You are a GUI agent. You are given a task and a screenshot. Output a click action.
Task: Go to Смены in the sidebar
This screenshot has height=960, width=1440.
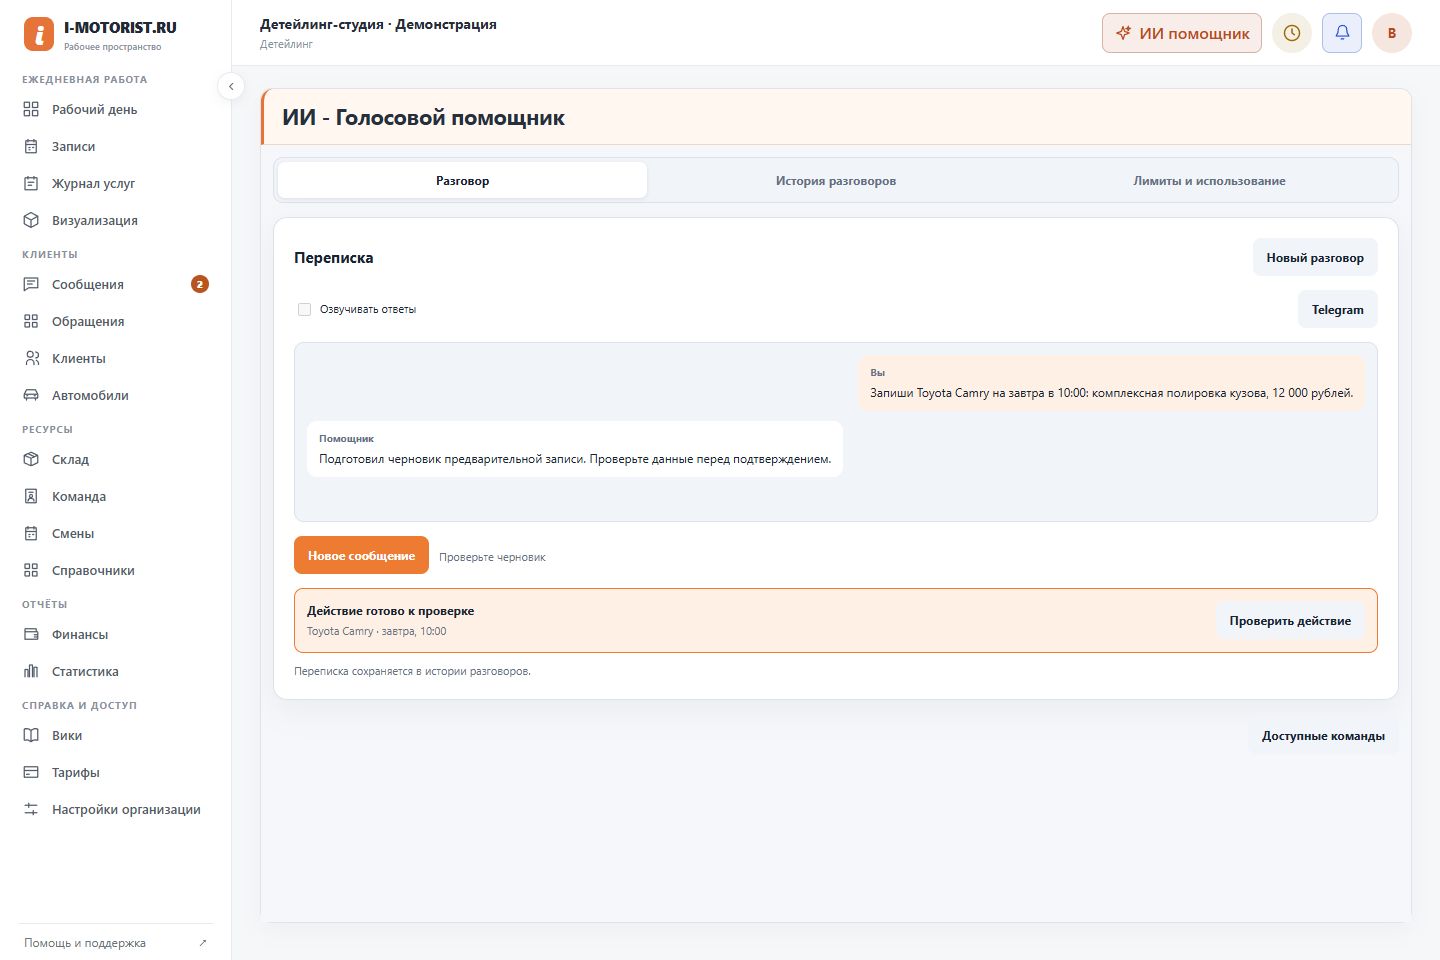[115, 533]
